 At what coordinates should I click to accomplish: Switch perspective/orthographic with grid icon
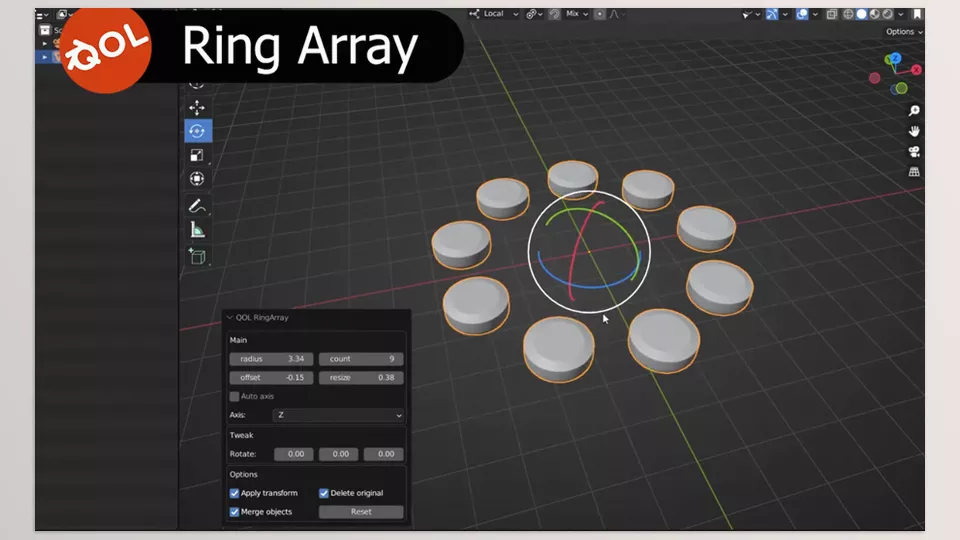914,172
